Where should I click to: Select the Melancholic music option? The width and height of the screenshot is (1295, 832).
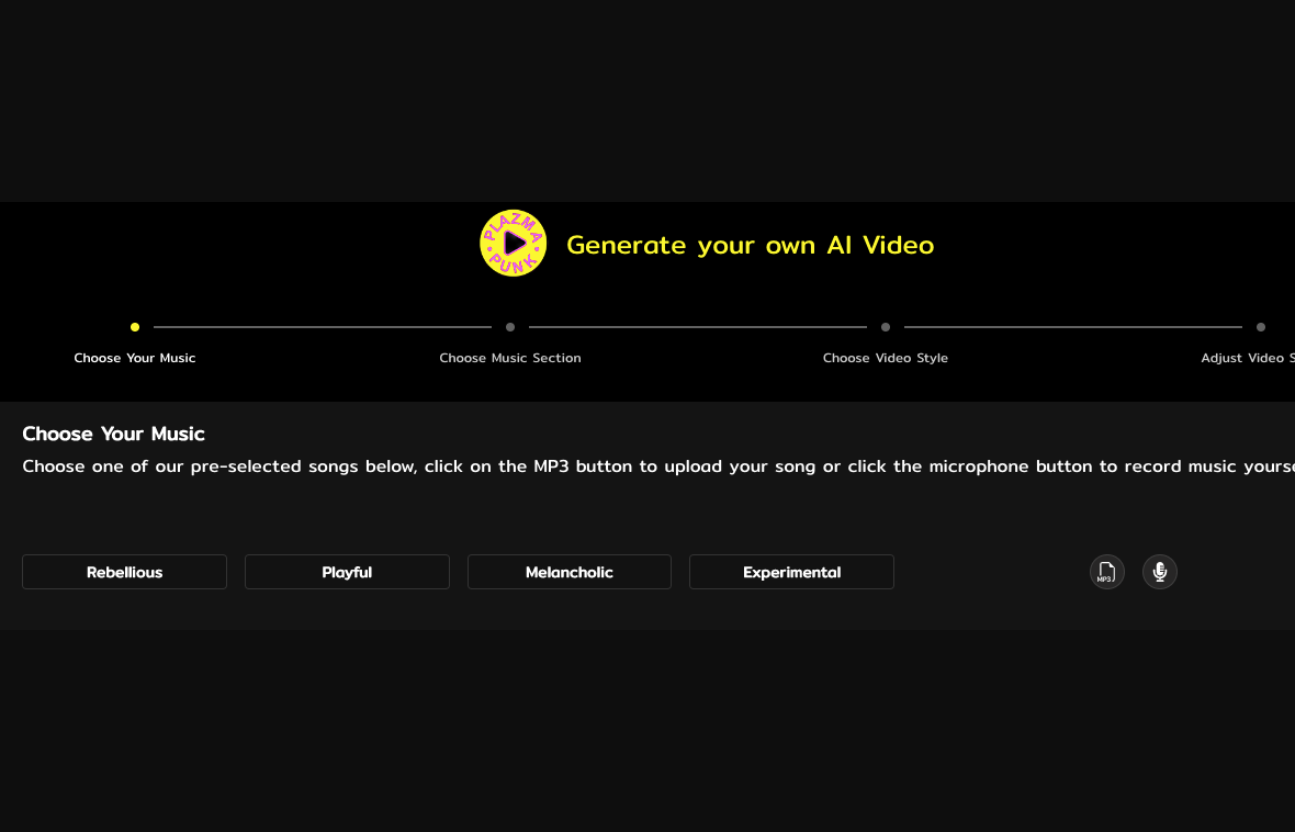569,572
